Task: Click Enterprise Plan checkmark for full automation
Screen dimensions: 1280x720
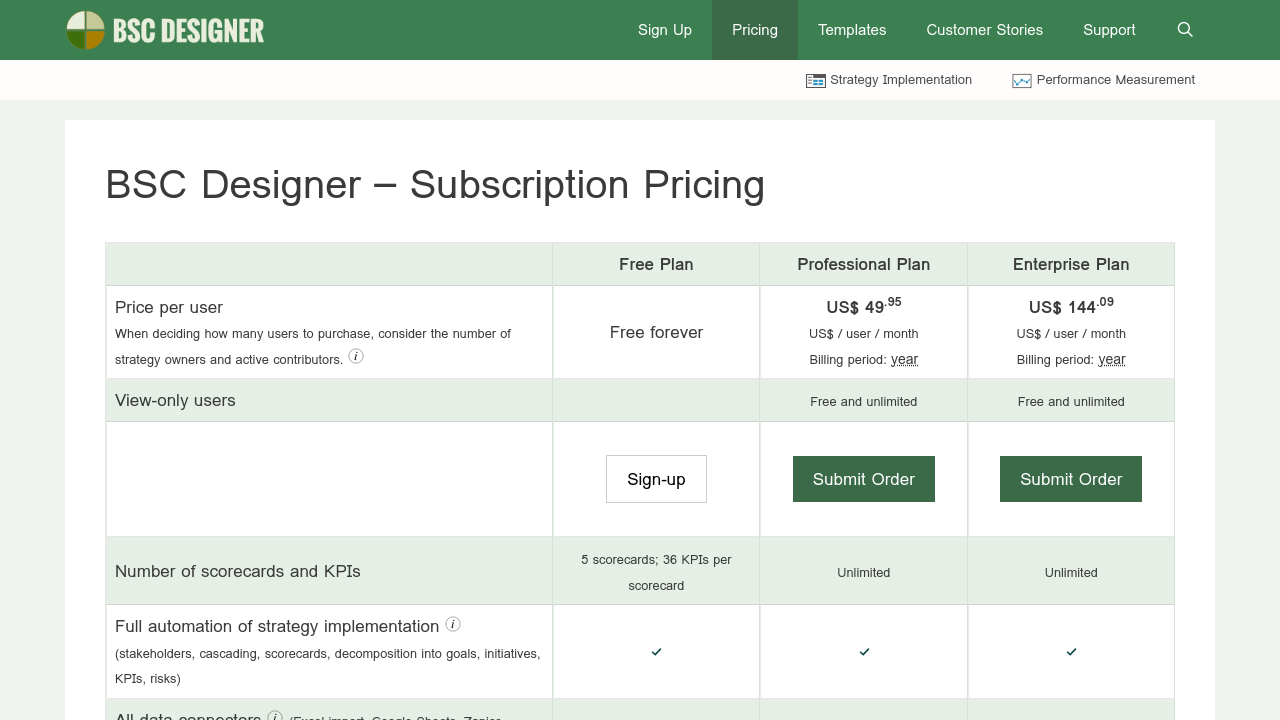Action: (1071, 652)
